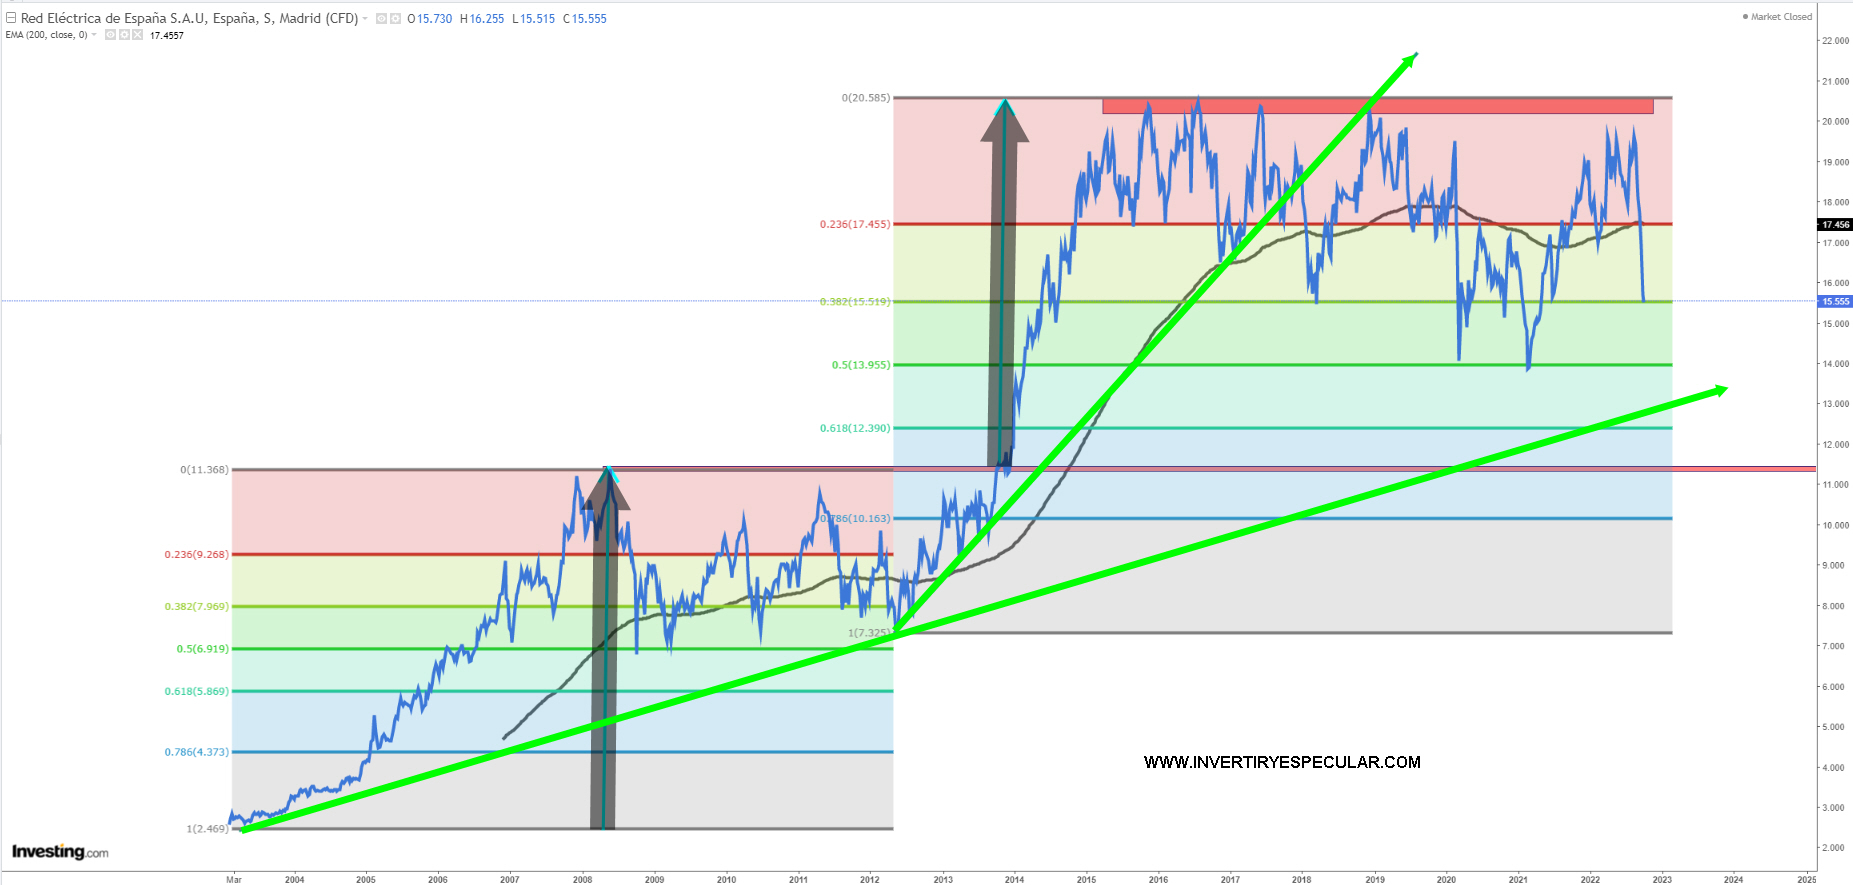Open the EMA indicator settings gear
The image size is (1853, 885).
(x=124, y=35)
